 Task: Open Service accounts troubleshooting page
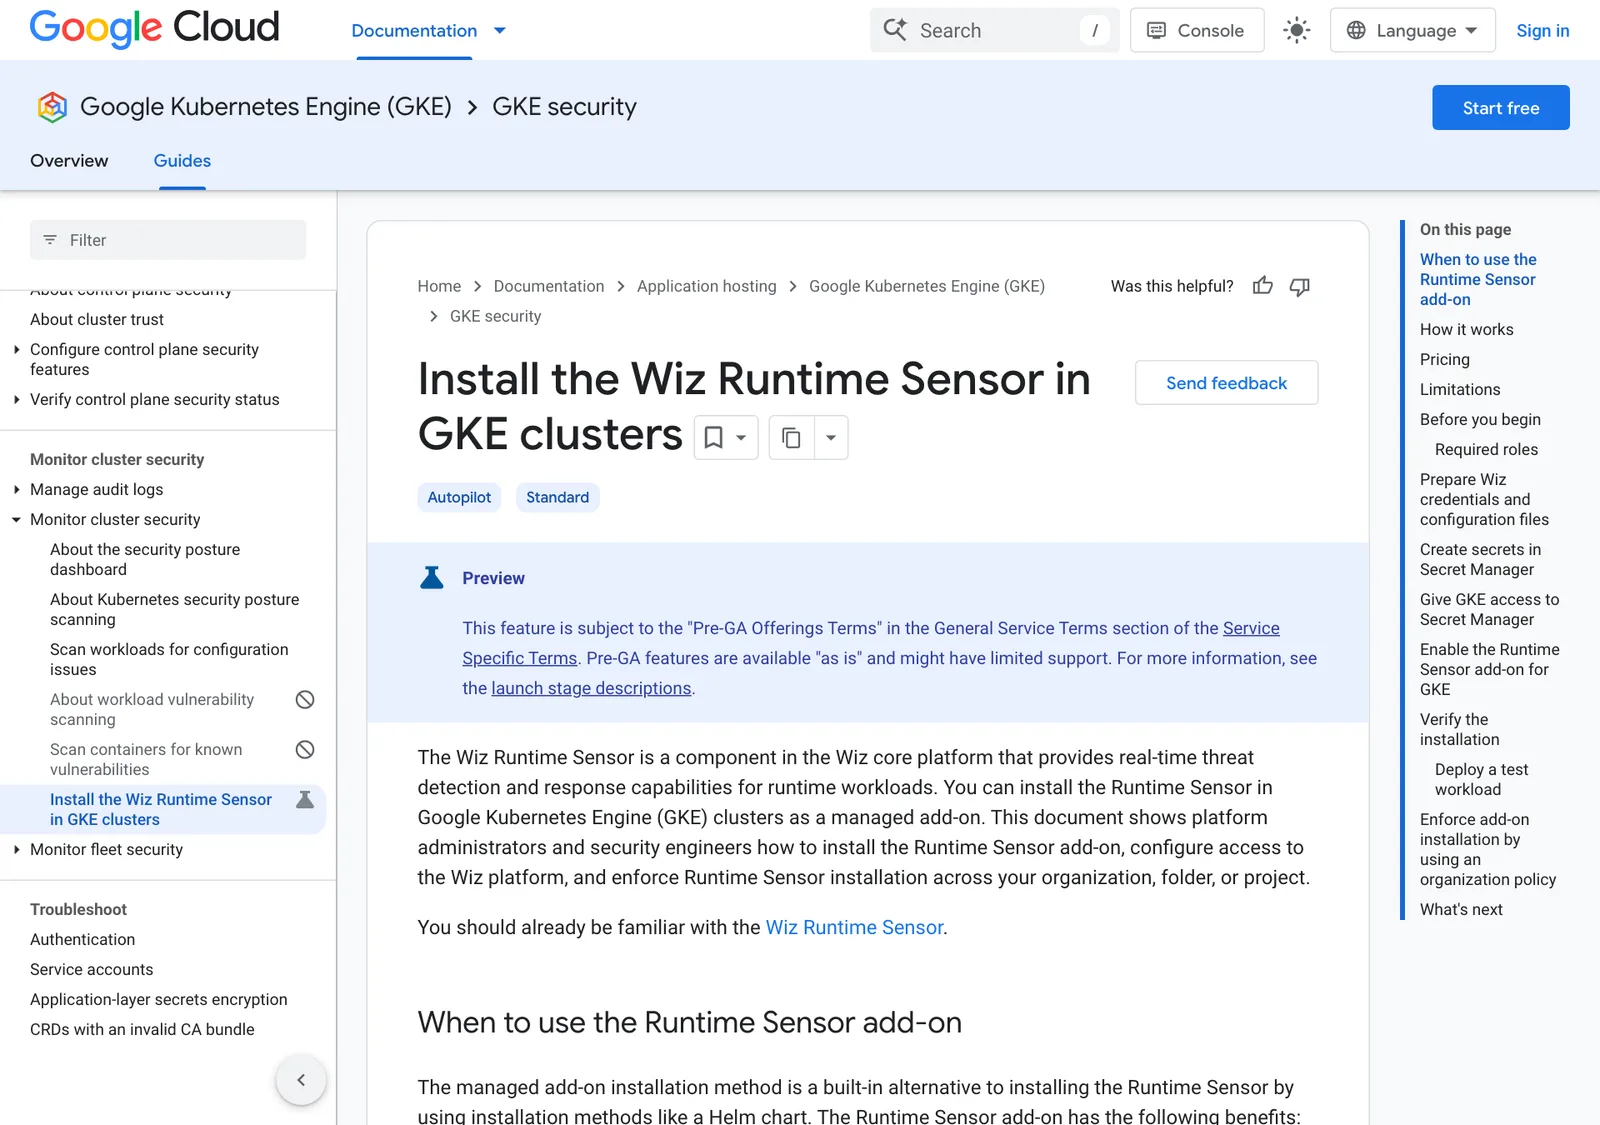tap(92, 969)
